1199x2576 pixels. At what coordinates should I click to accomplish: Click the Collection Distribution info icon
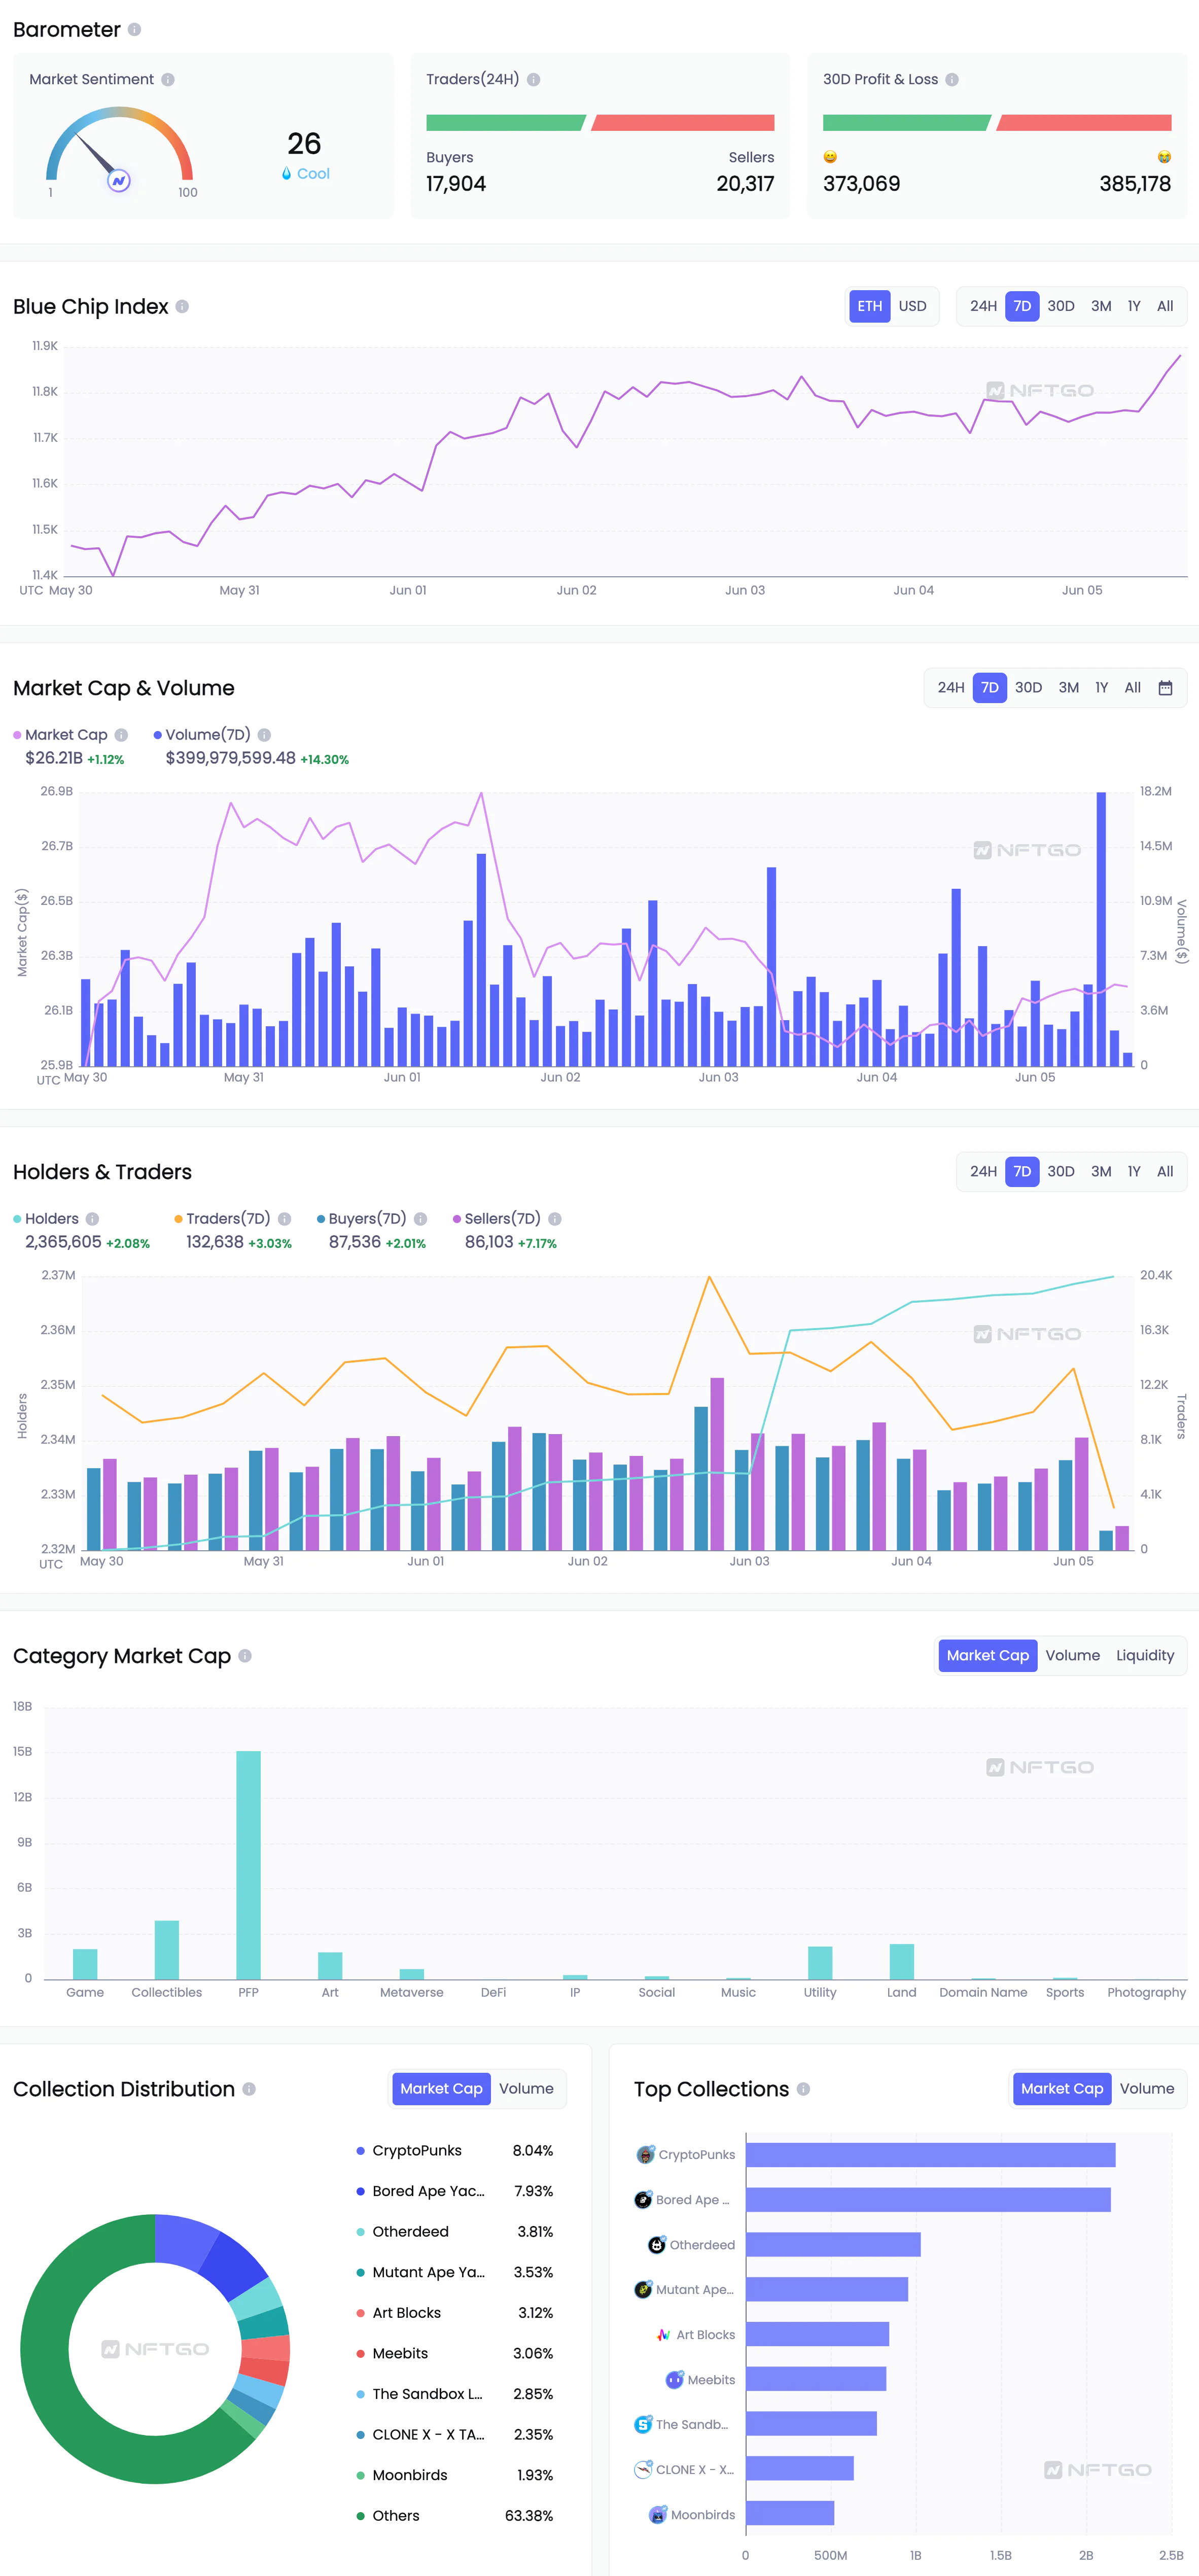click(249, 2089)
